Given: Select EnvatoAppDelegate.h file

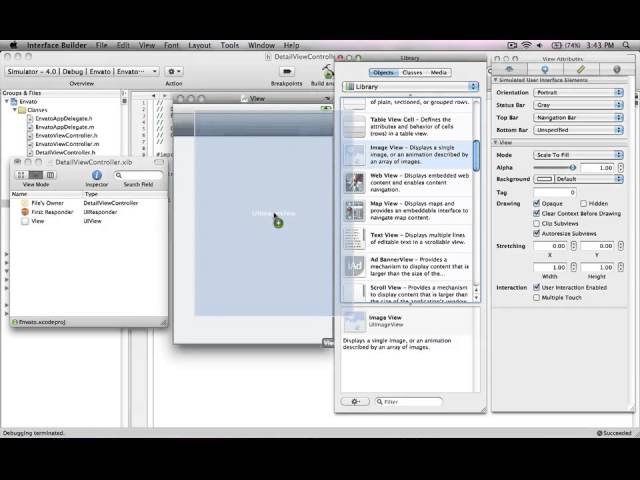Looking at the screenshot, I should tap(63, 118).
